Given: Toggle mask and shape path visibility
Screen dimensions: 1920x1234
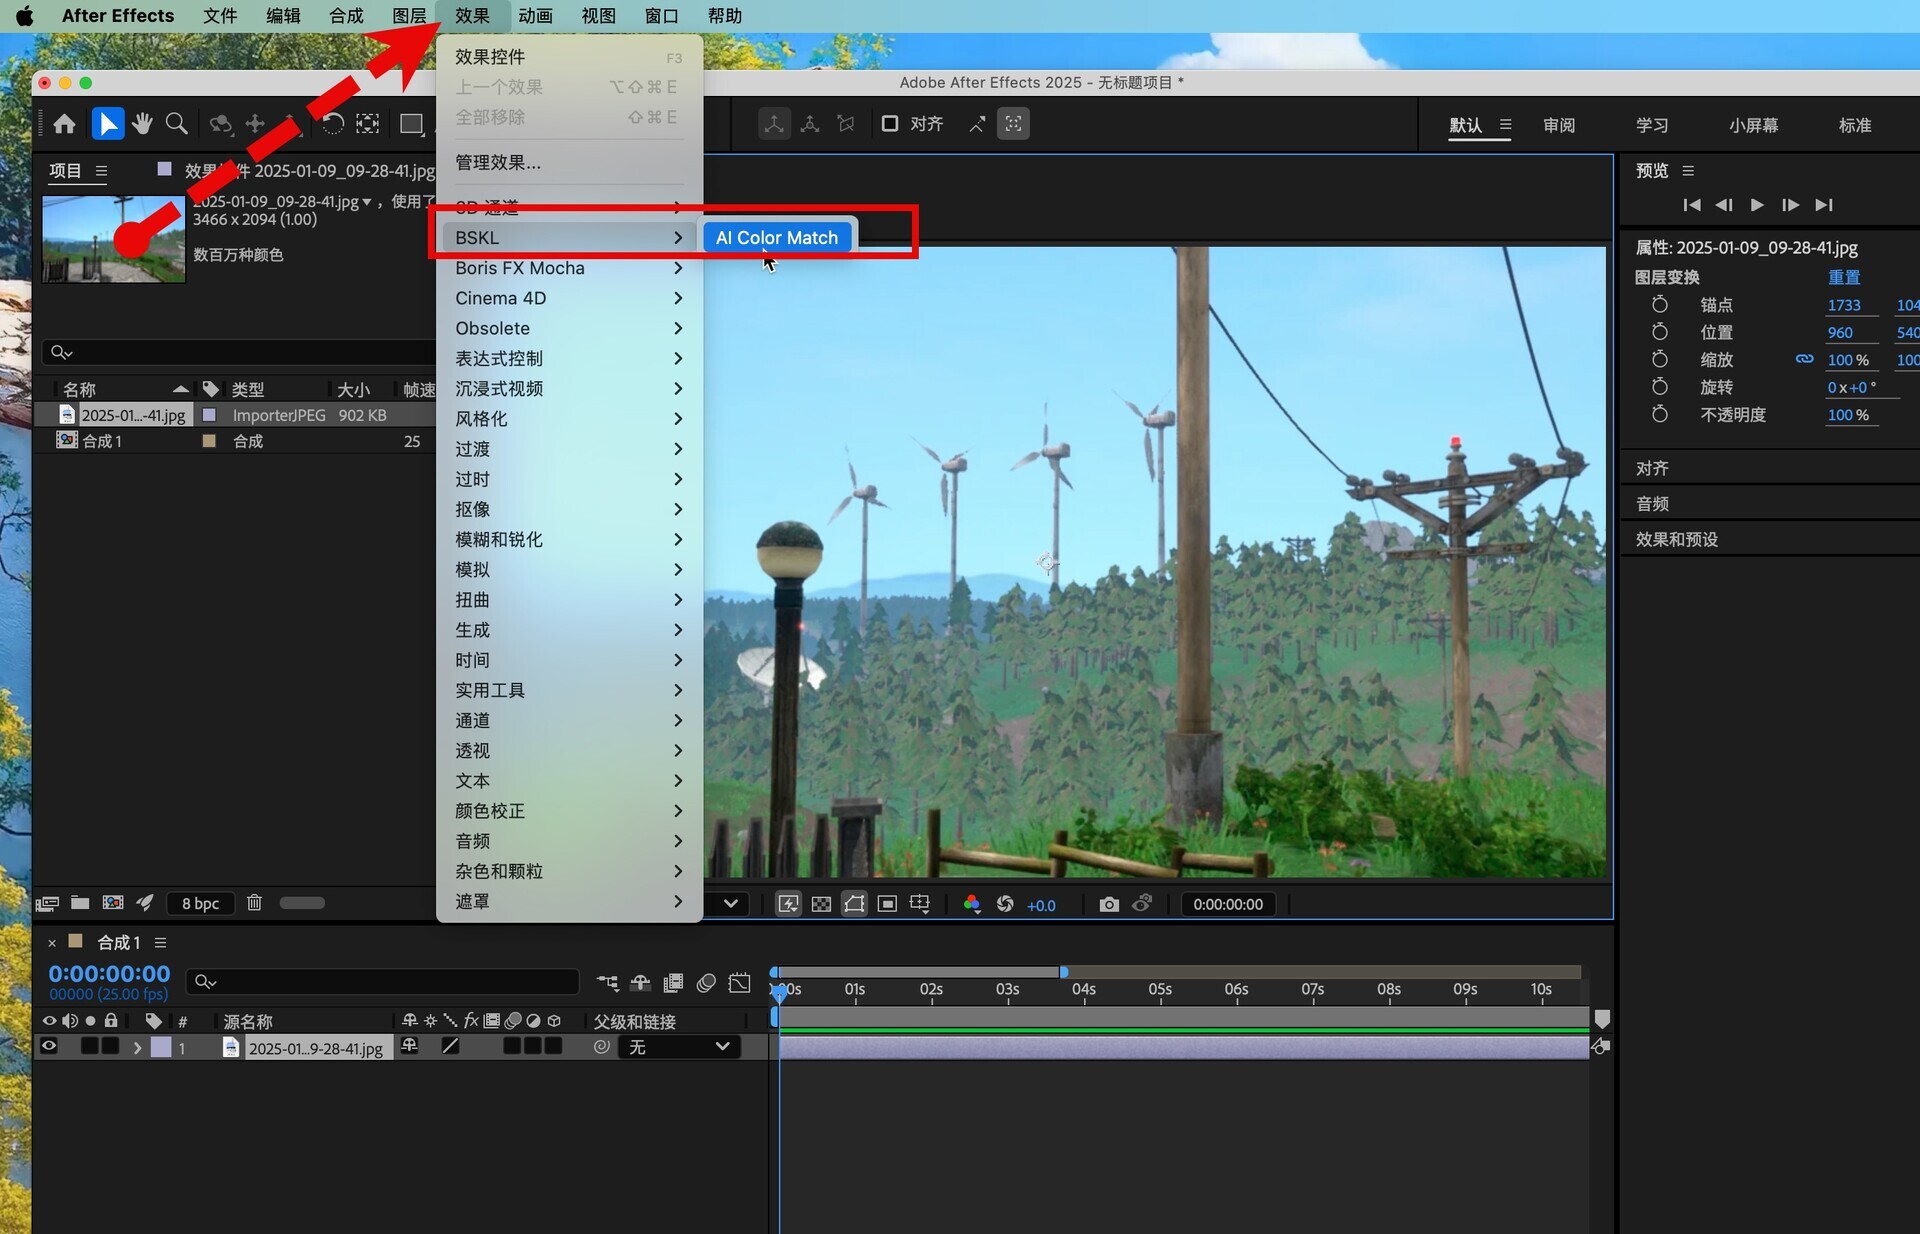Looking at the screenshot, I should pyautogui.click(x=854, y=904).
